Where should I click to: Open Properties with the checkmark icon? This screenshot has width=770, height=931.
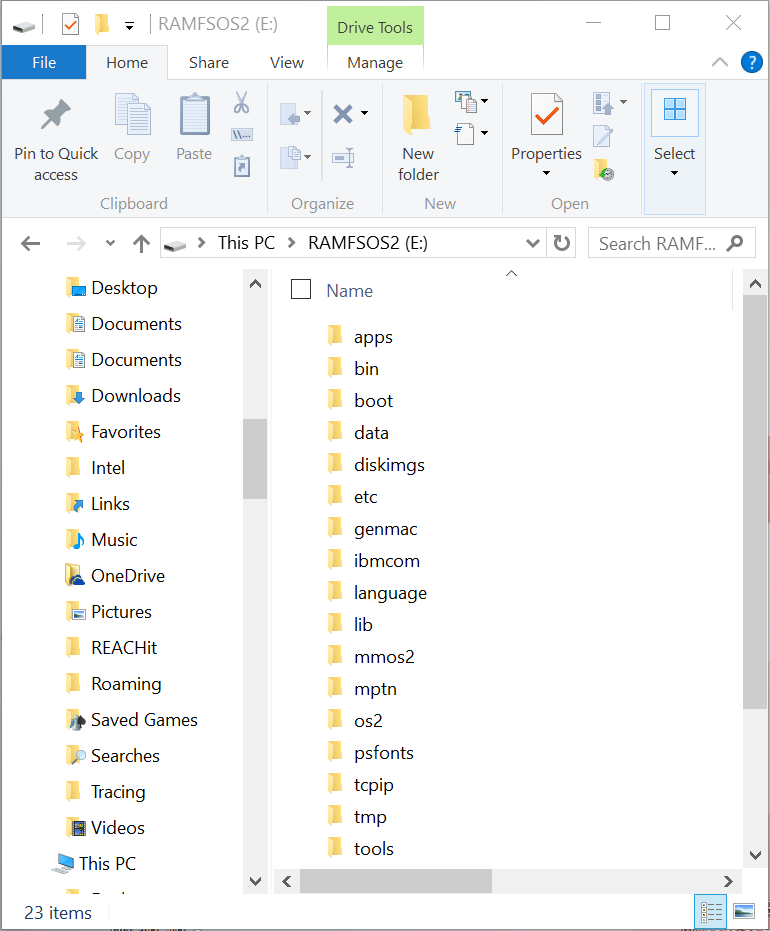546,114
